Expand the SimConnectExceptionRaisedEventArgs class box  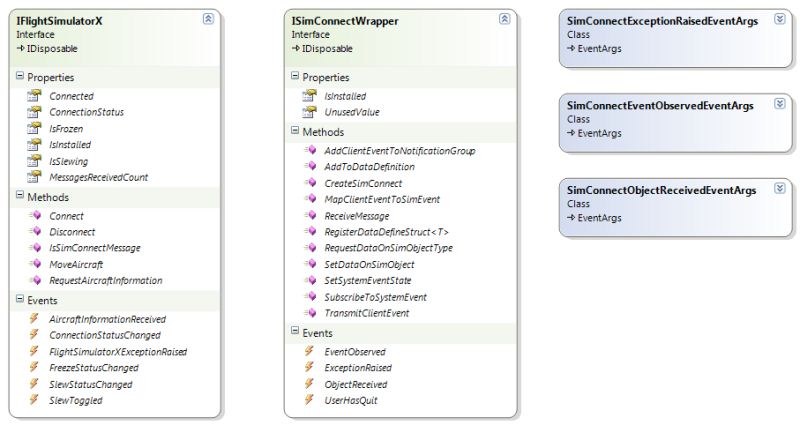pos(779,19)
